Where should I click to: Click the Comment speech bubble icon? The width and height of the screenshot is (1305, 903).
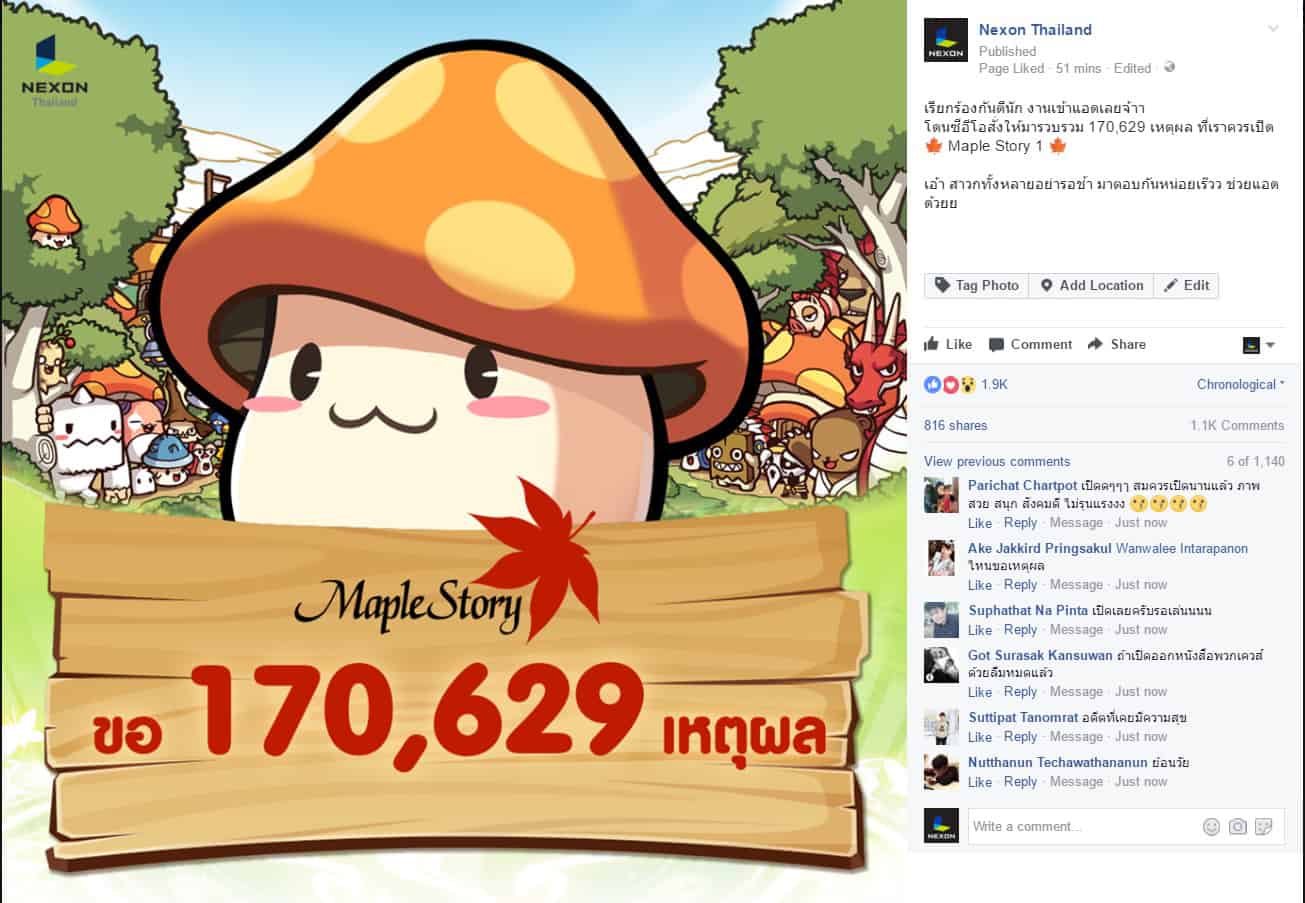coord(996,344)
